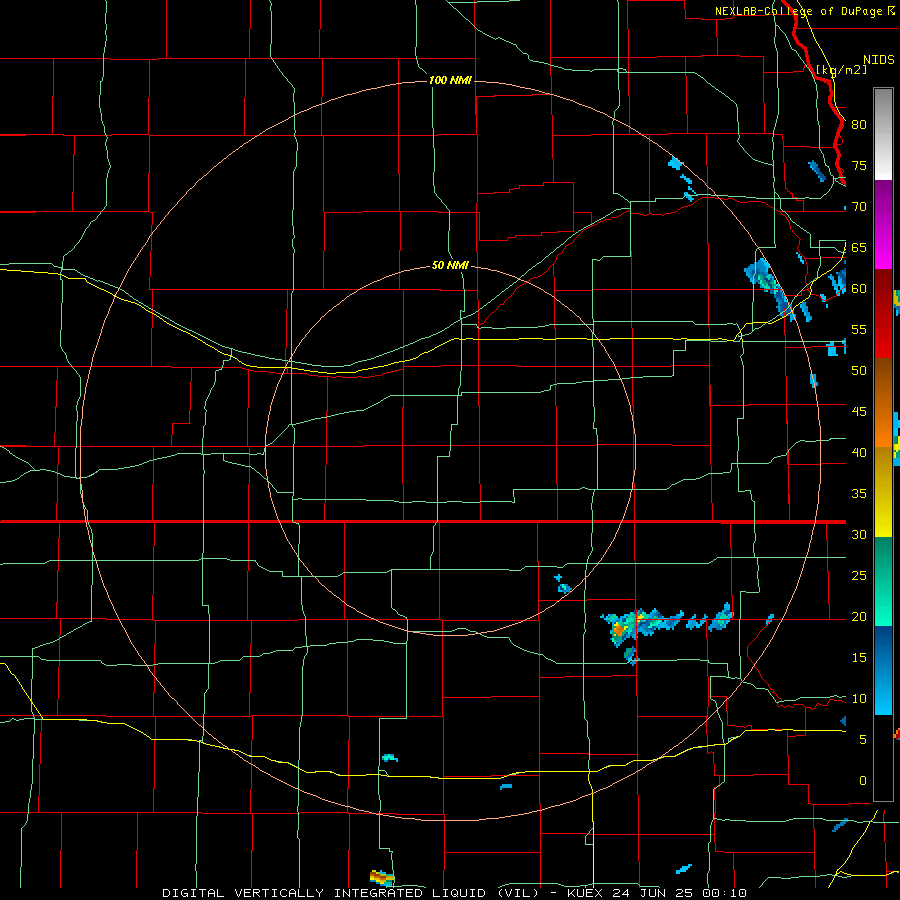Select the gray-white segment of the color bar
The height and width of the screenshot is (900, 900).
tap(883, 134)
